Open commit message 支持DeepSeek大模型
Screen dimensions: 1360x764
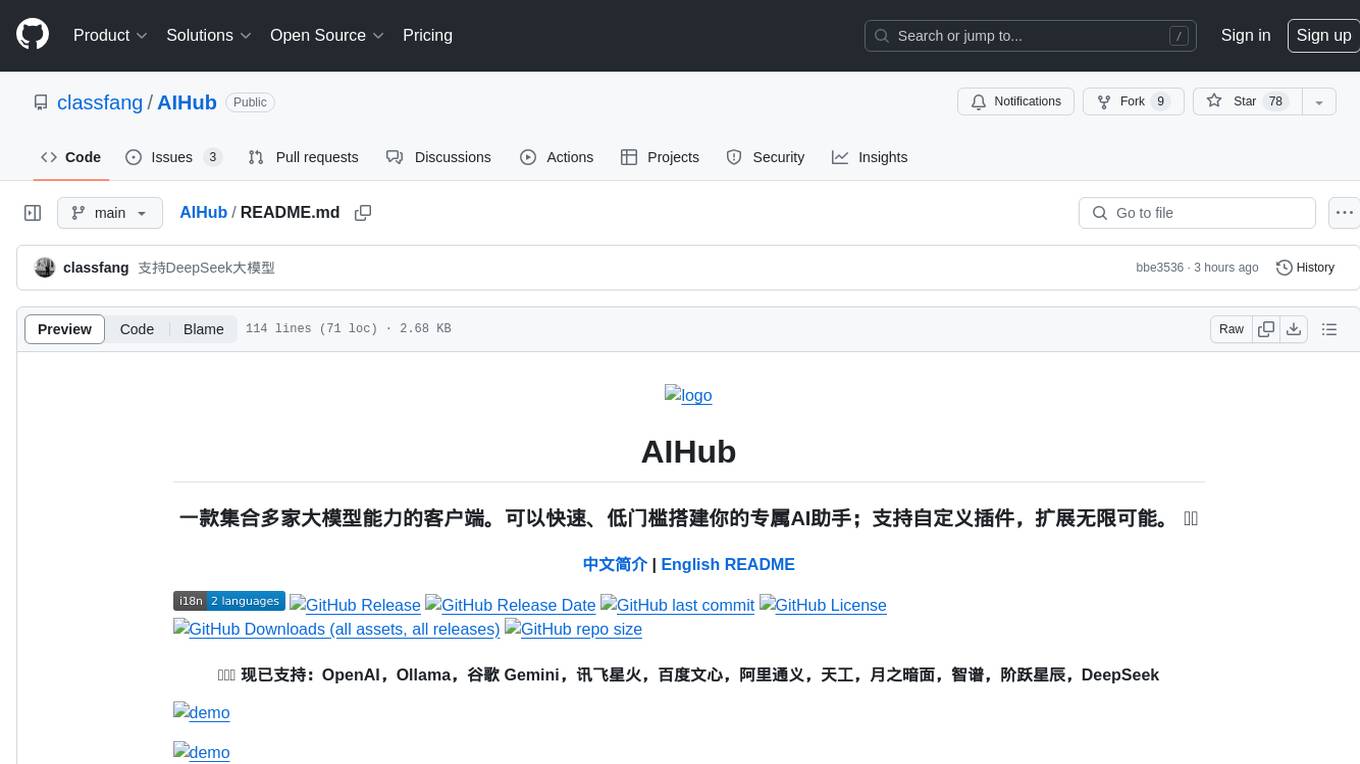coord(206,267)
